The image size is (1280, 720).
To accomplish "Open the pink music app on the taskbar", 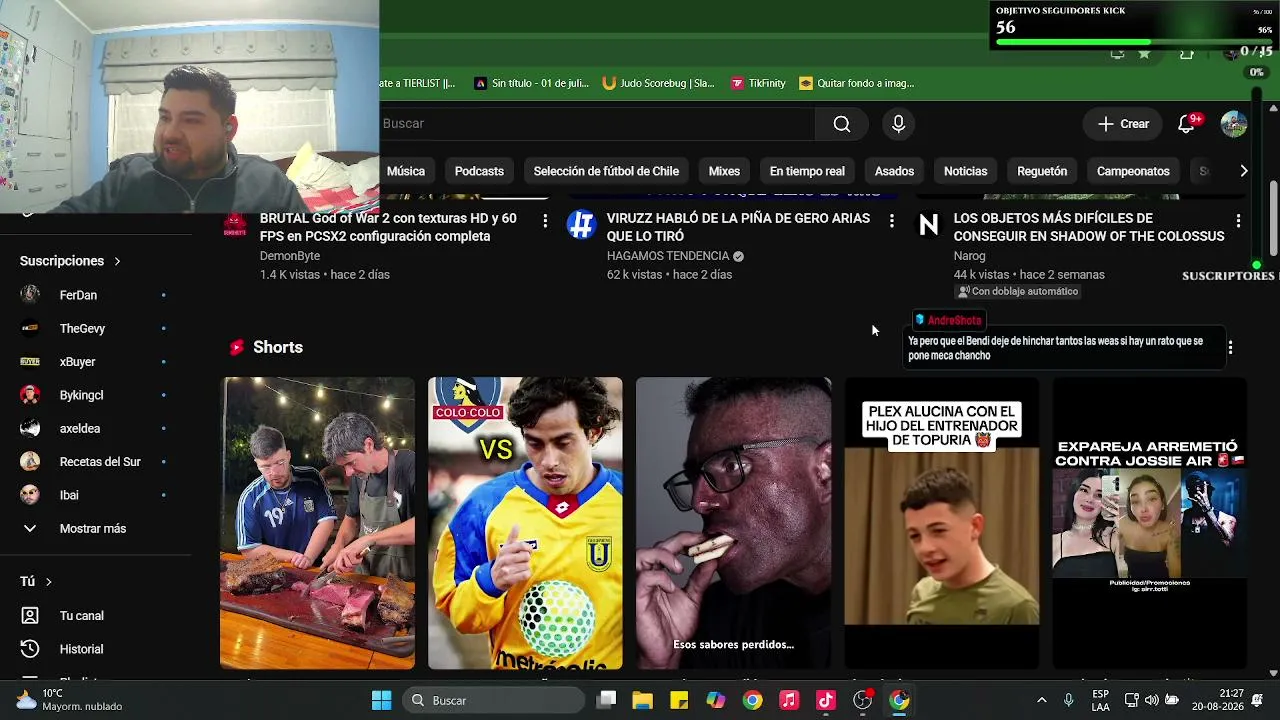I will click(x=789, y=700).
